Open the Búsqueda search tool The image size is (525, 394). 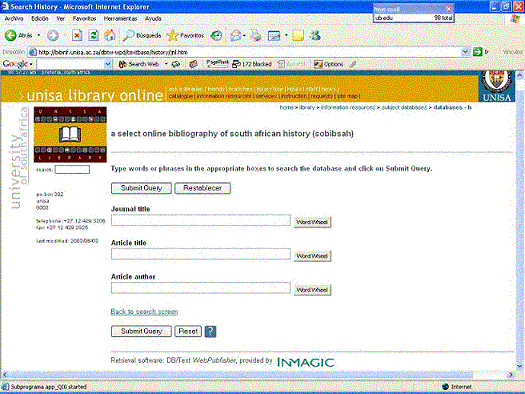(142, 35)
